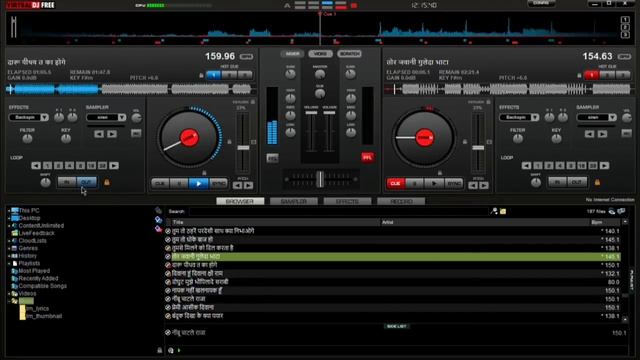Toggle left deck smart loop lock icon
Screen dimensions: 640x360
click(107, 182)
